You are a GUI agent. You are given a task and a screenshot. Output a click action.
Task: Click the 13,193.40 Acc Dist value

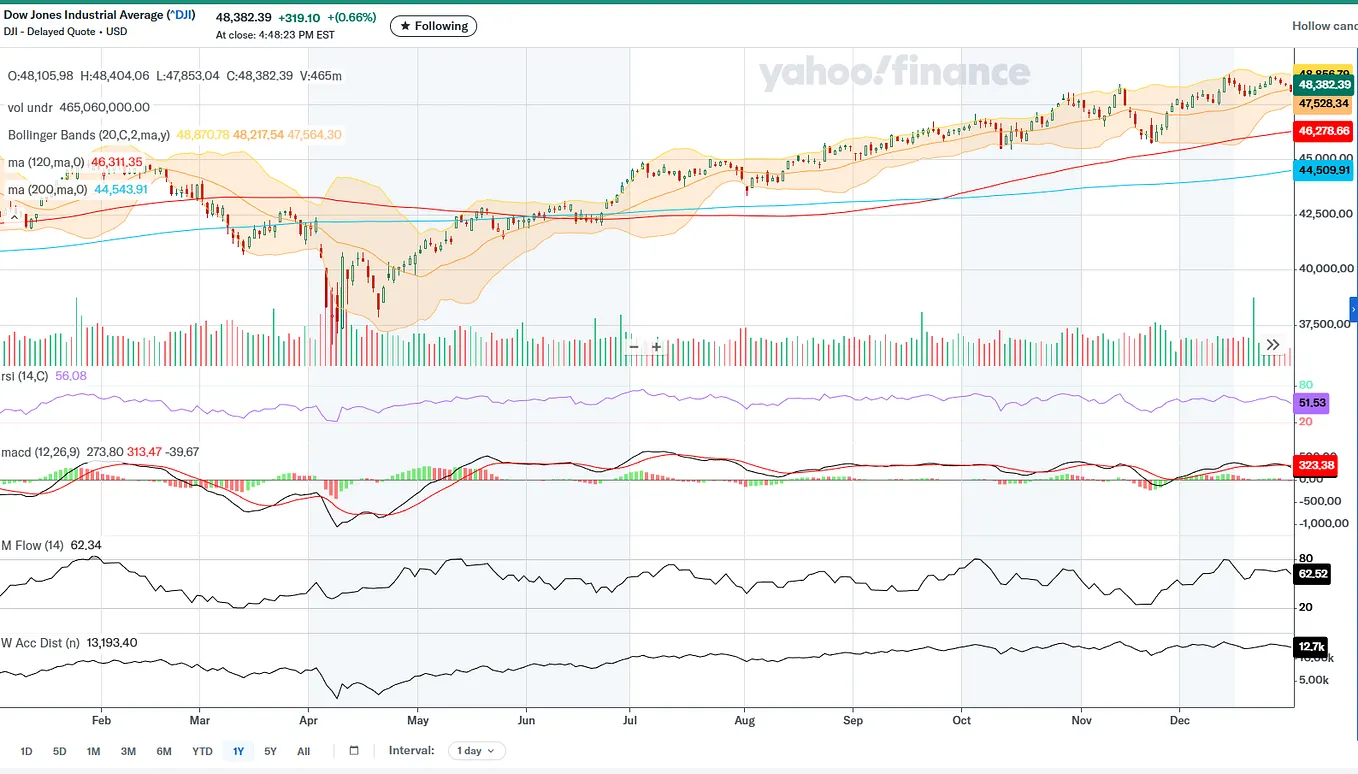tap(112, 642)
